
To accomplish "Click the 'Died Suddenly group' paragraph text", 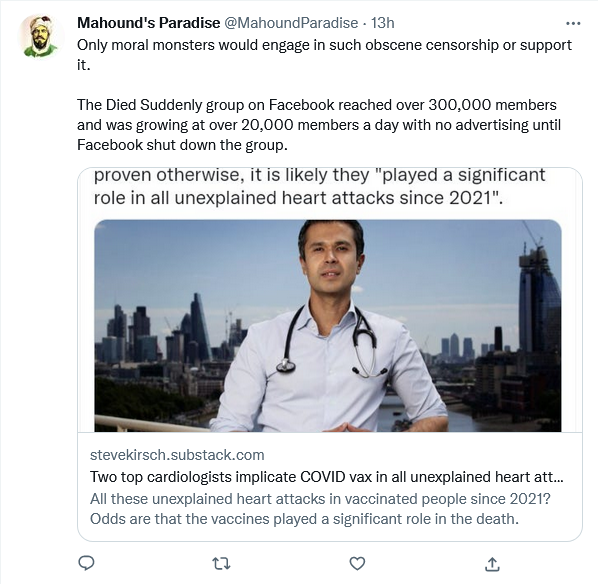I will (319, 125).
